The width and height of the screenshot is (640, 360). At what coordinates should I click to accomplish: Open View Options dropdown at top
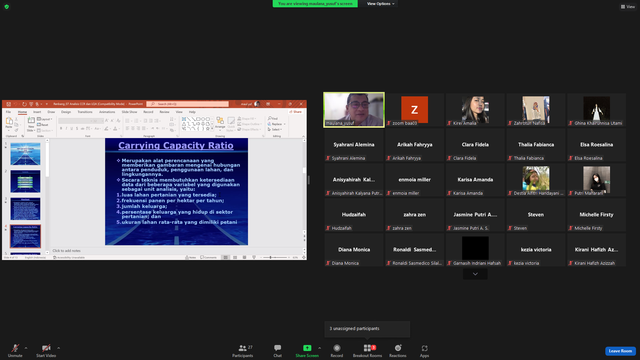pos(380,4)
